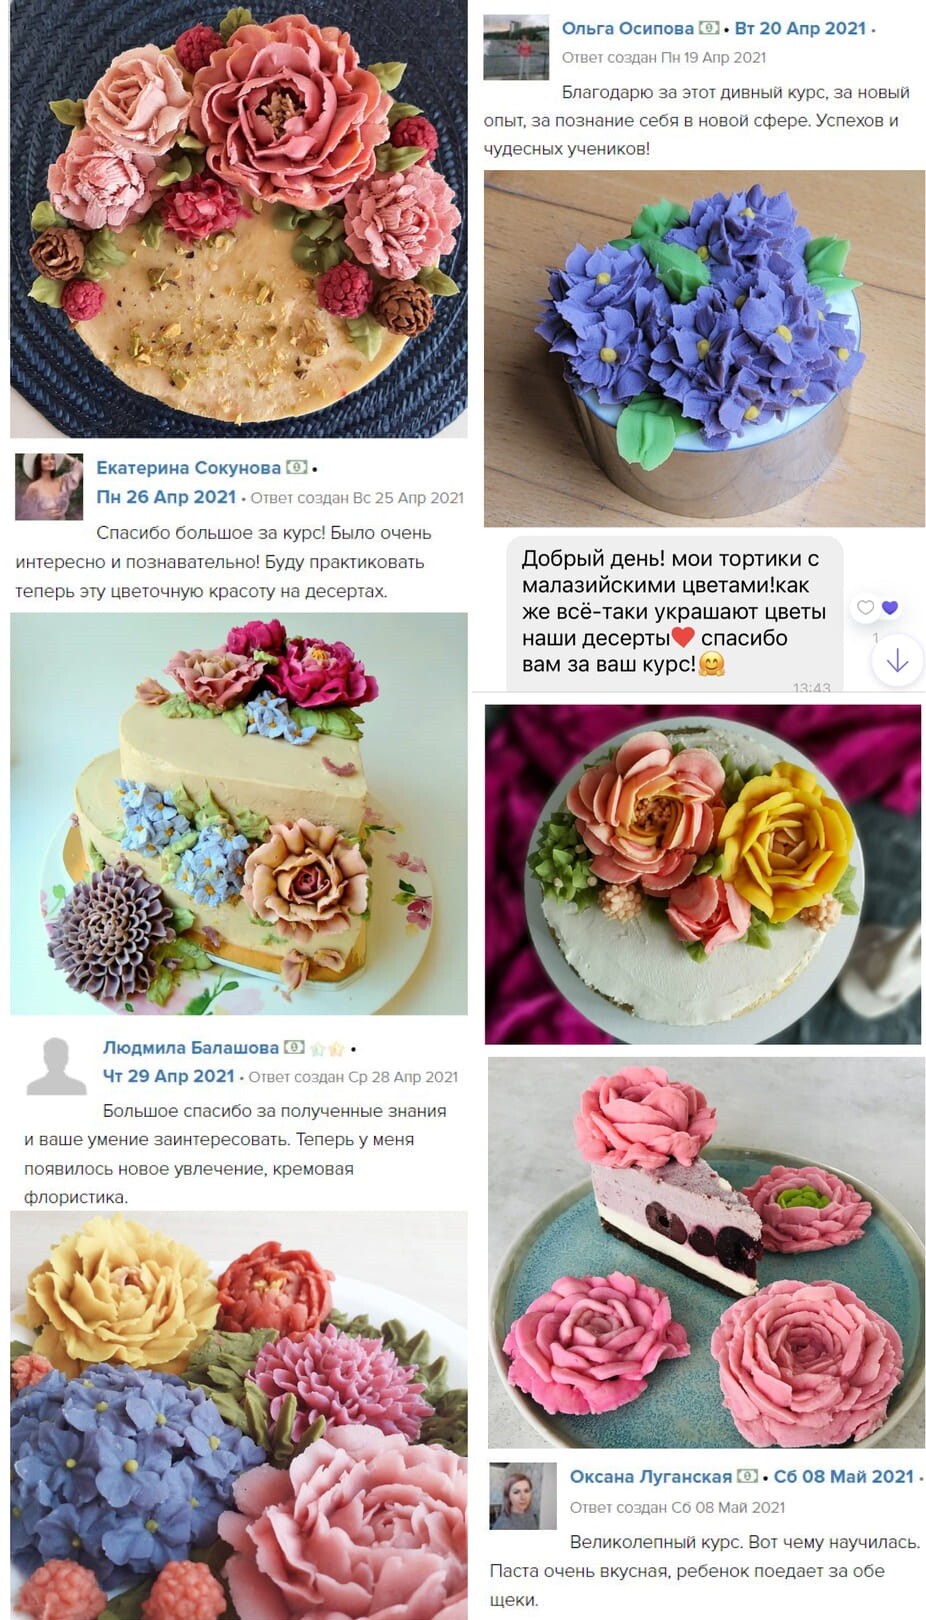
Task: Click the outlined heart like icon
Action: pyautogui.click(x=866, y=607)
